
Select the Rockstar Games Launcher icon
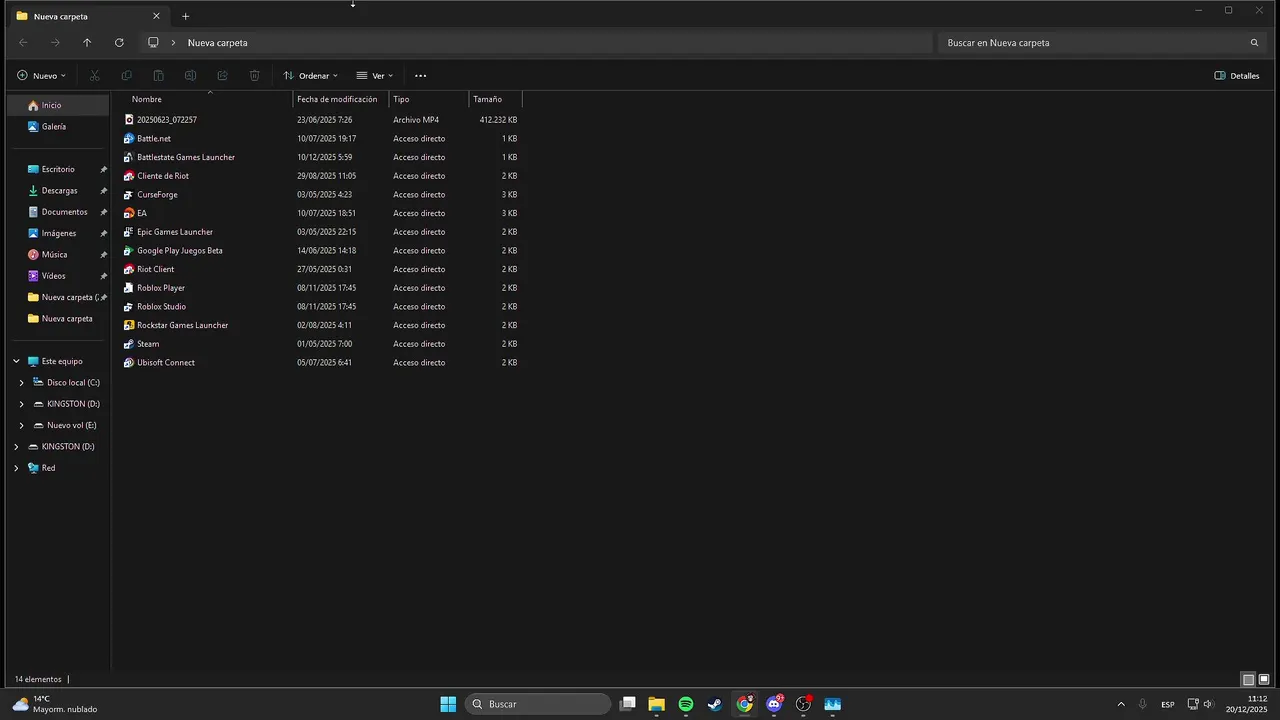tap(129, 325)
